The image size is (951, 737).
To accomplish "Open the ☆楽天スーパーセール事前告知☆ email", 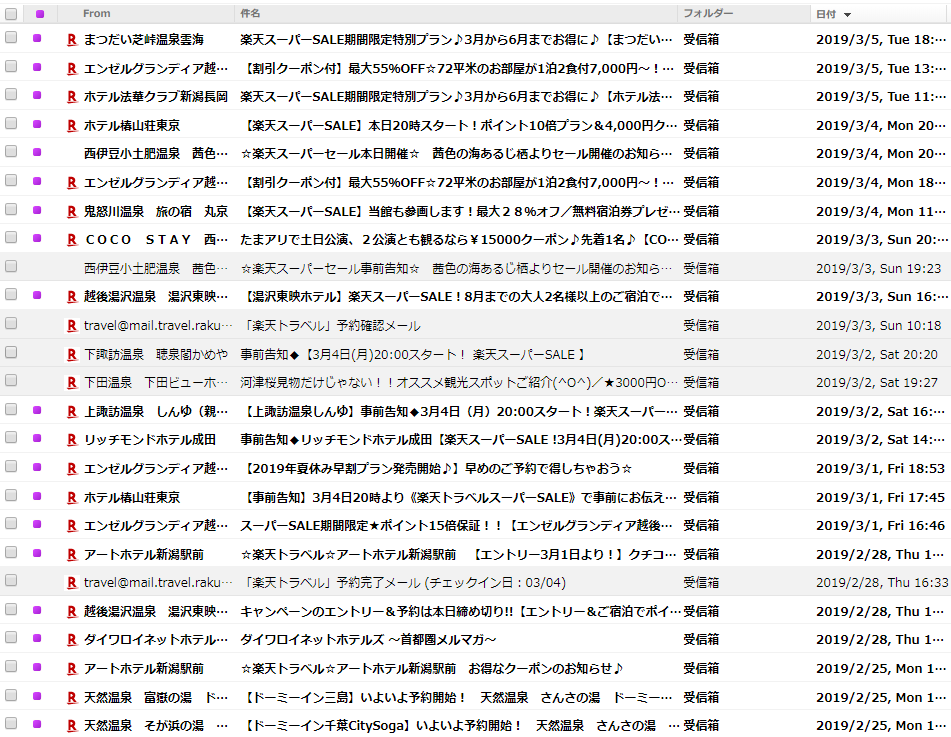I will 456,269.
